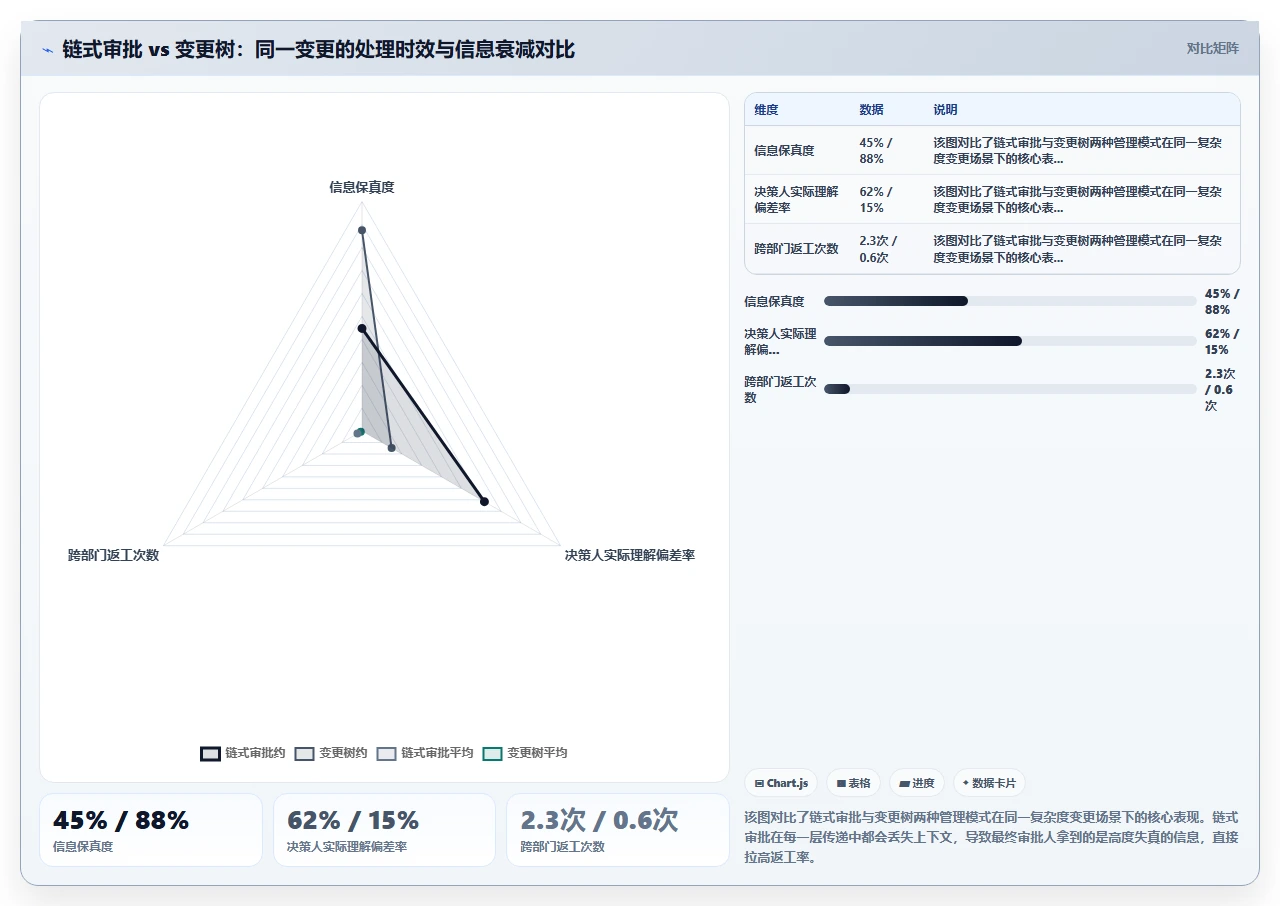Select the 跨部门返工次数 cell in the table
The height and width of the screenshot is (906, 1280).
click(796, 248)
